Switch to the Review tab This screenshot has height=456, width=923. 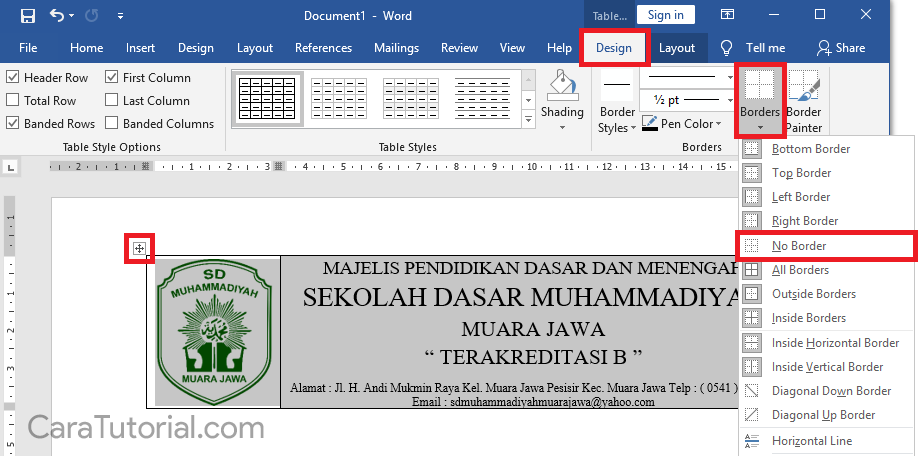coord(459,48)
